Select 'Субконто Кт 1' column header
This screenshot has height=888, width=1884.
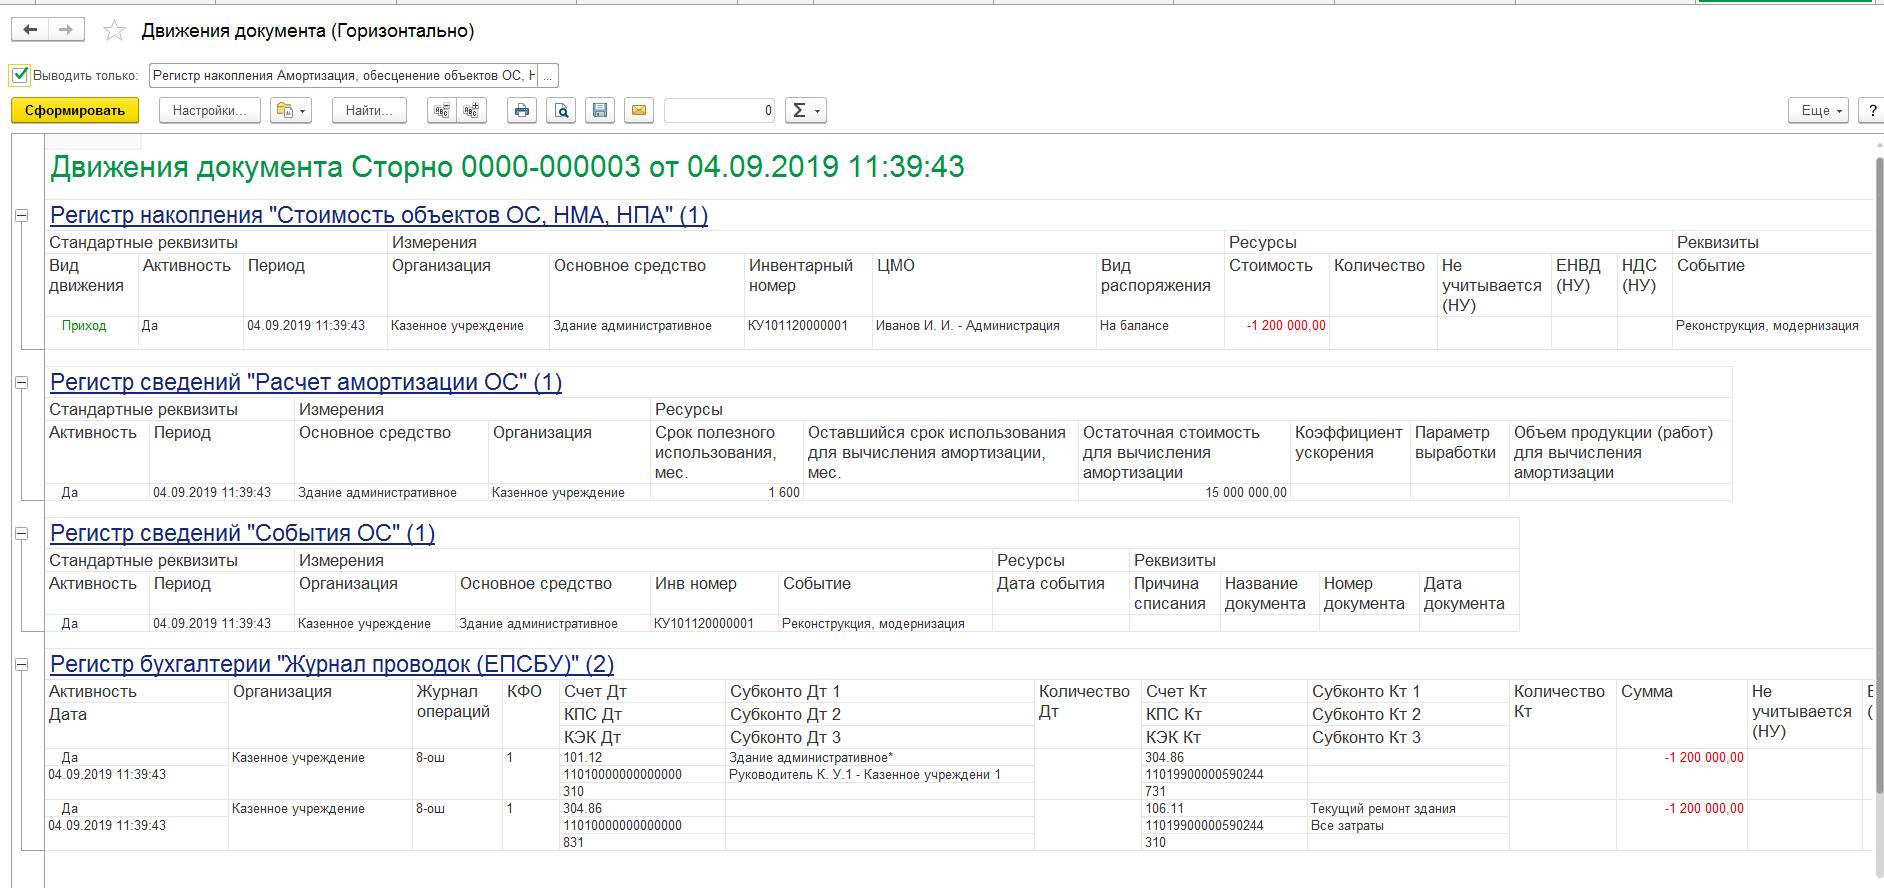[x=1365, y=692]
